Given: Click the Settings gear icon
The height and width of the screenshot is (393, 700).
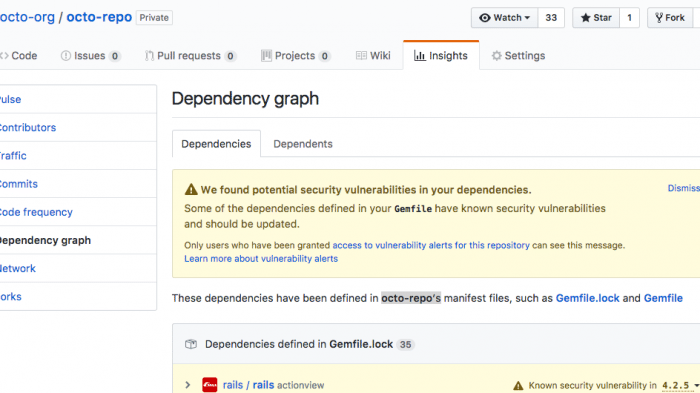Looking at the screenshot, I should 496,56.
